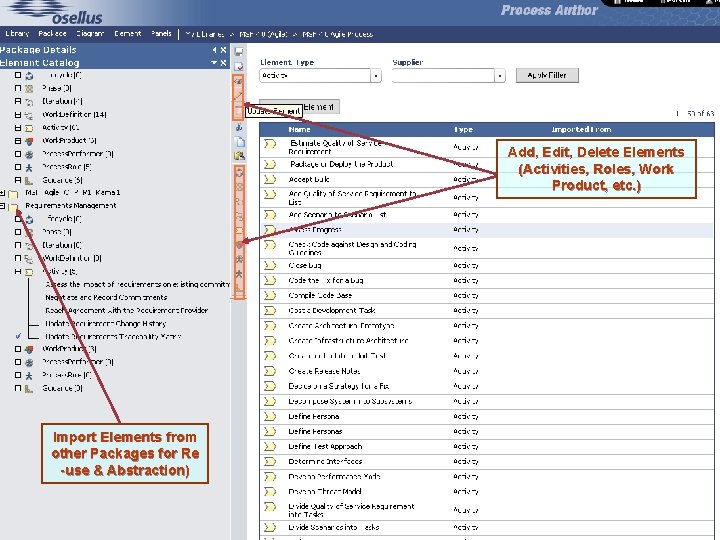Tick the box beside WorkDefinition [0] under Requirements Management
This screenshot has width=720, height=540.
(18, 258)
